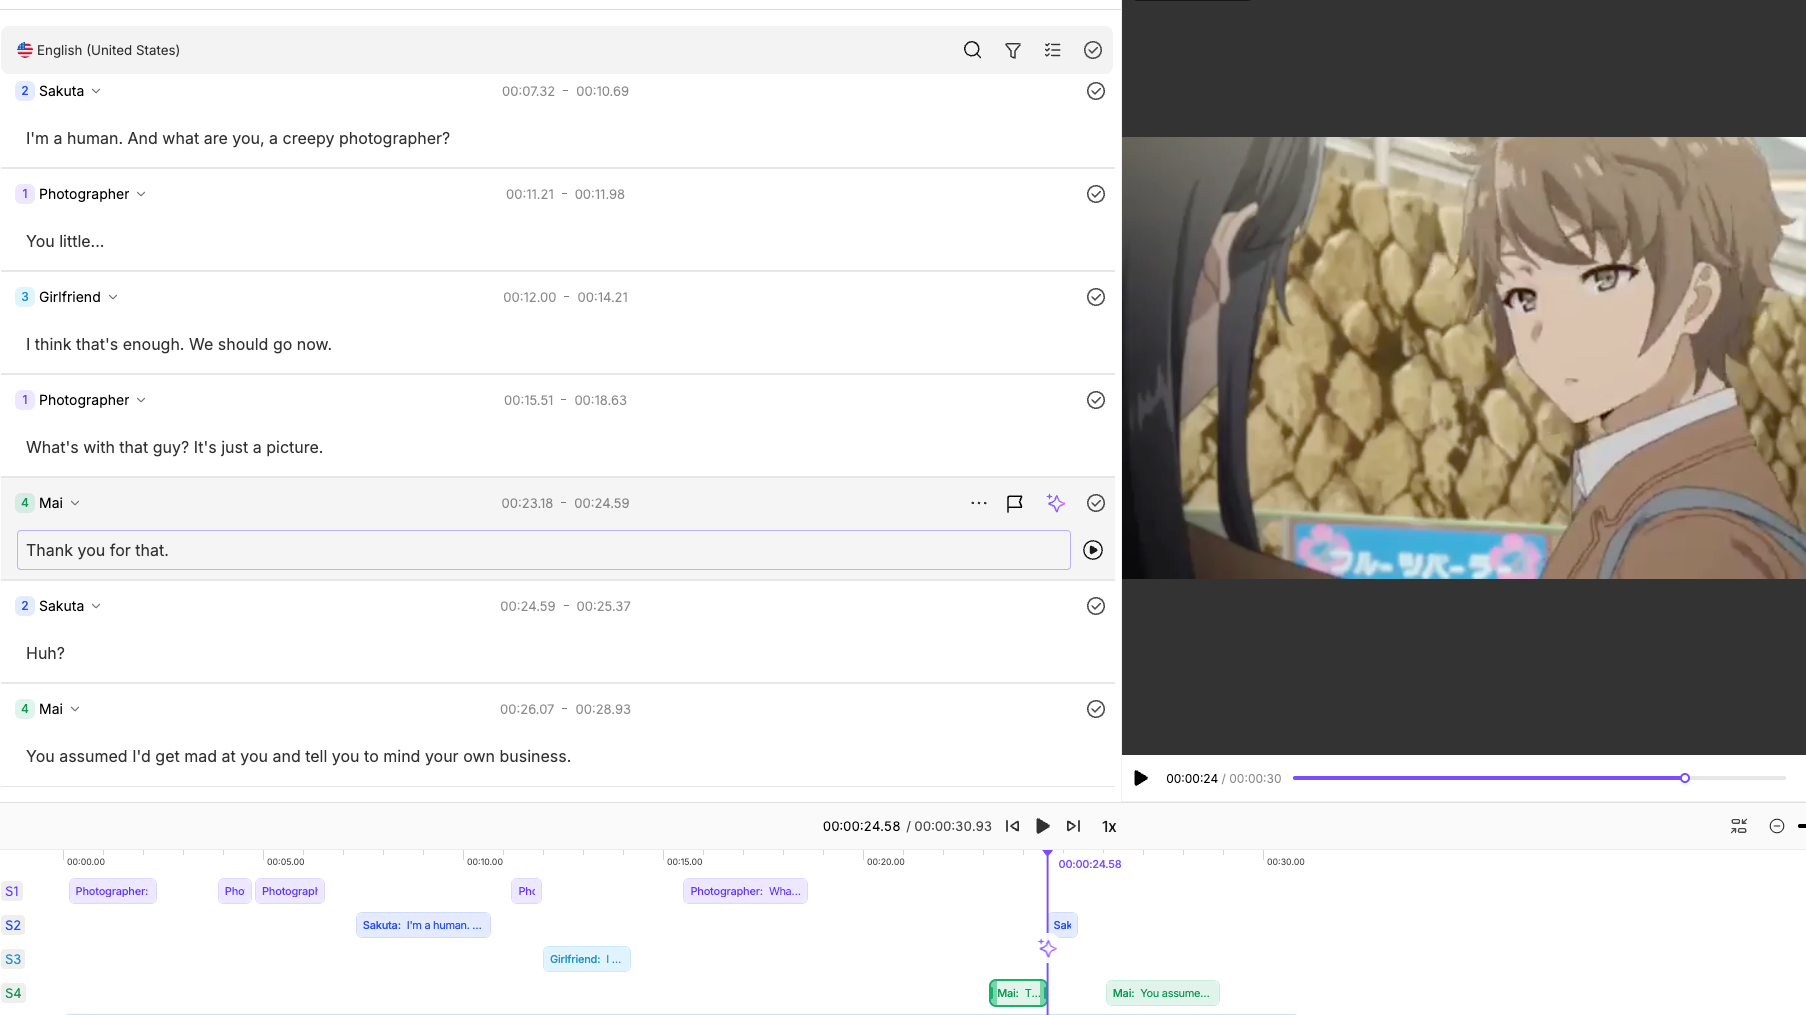The height and width of the screenshot is (1015, 1806).
Task: Play timeline from transport controls
Action: tap(1043, 826)
